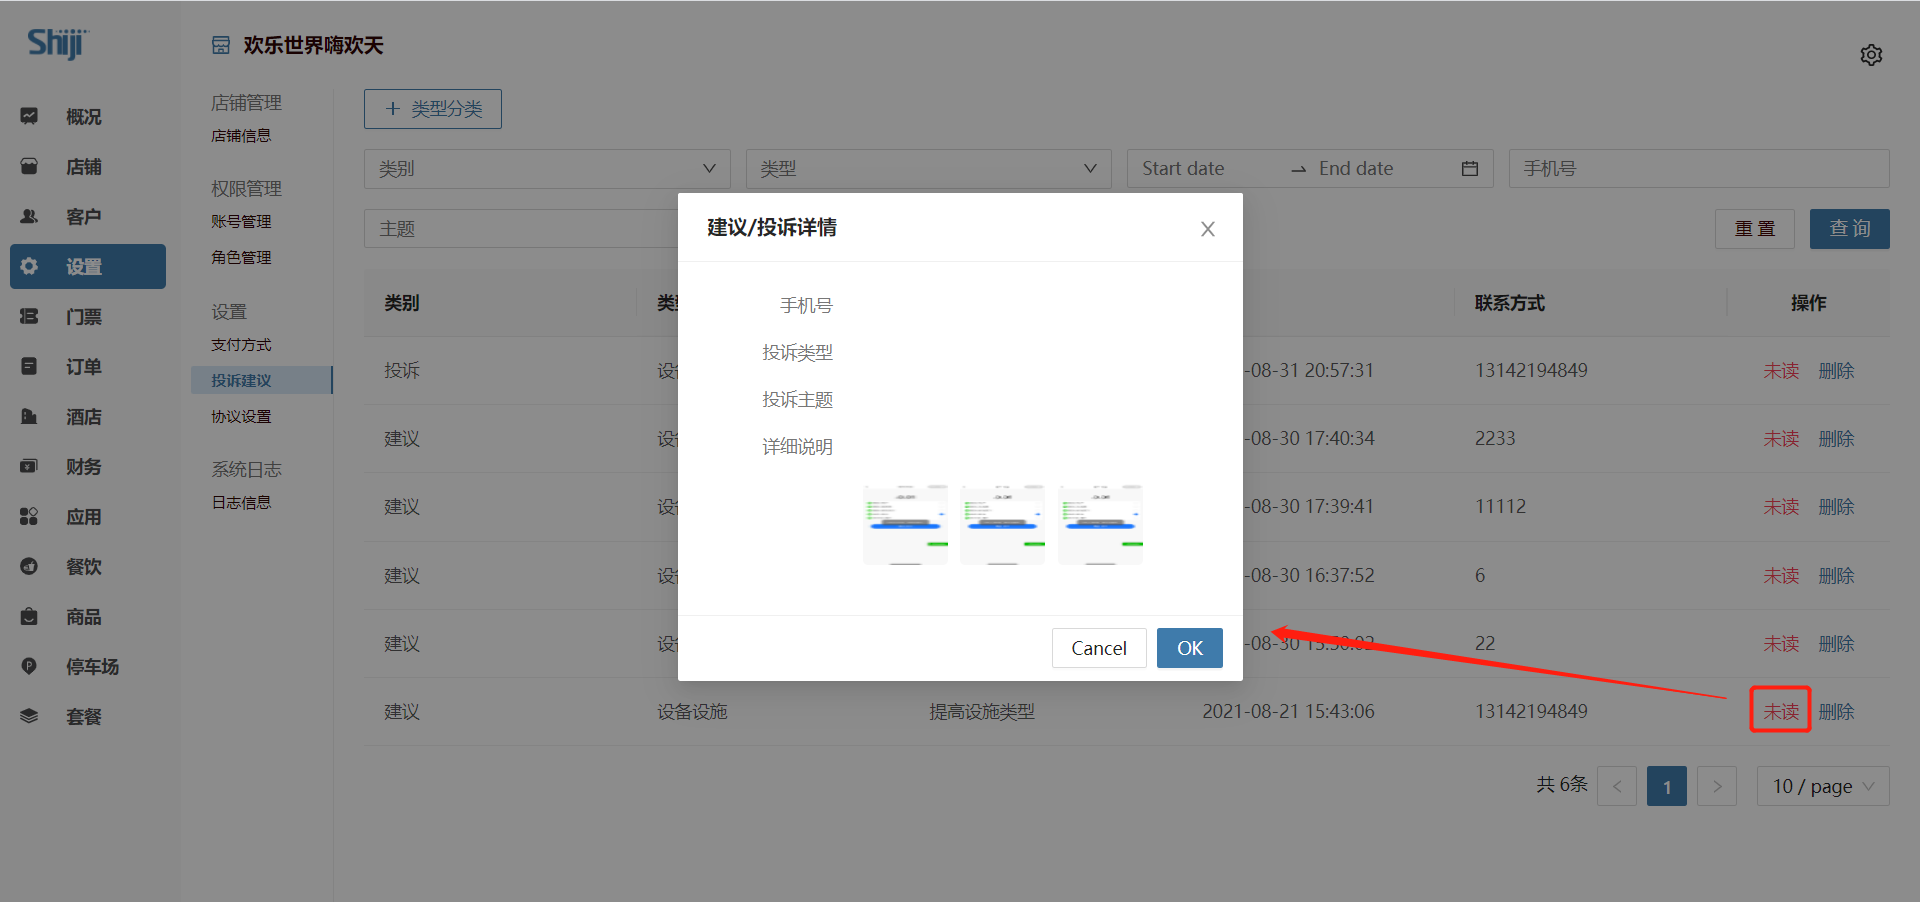Open the third attachment thumbnail in dialog
Viewport: 1920px width, 902px height.
coord(1100,525)
